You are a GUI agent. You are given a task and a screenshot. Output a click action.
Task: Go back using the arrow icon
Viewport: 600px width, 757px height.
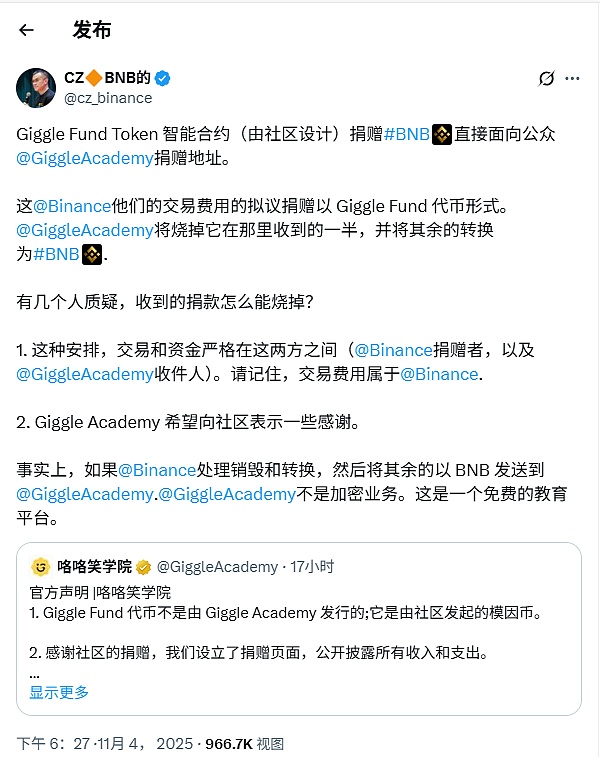coord(26,30)
